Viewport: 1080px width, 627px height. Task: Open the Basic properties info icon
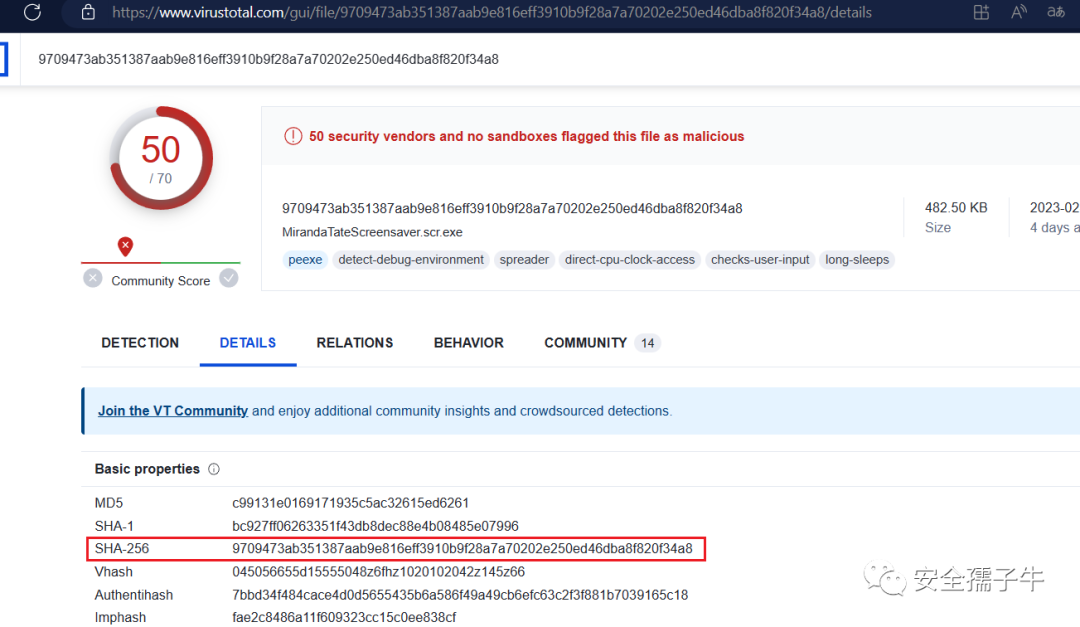click(214, 469)
